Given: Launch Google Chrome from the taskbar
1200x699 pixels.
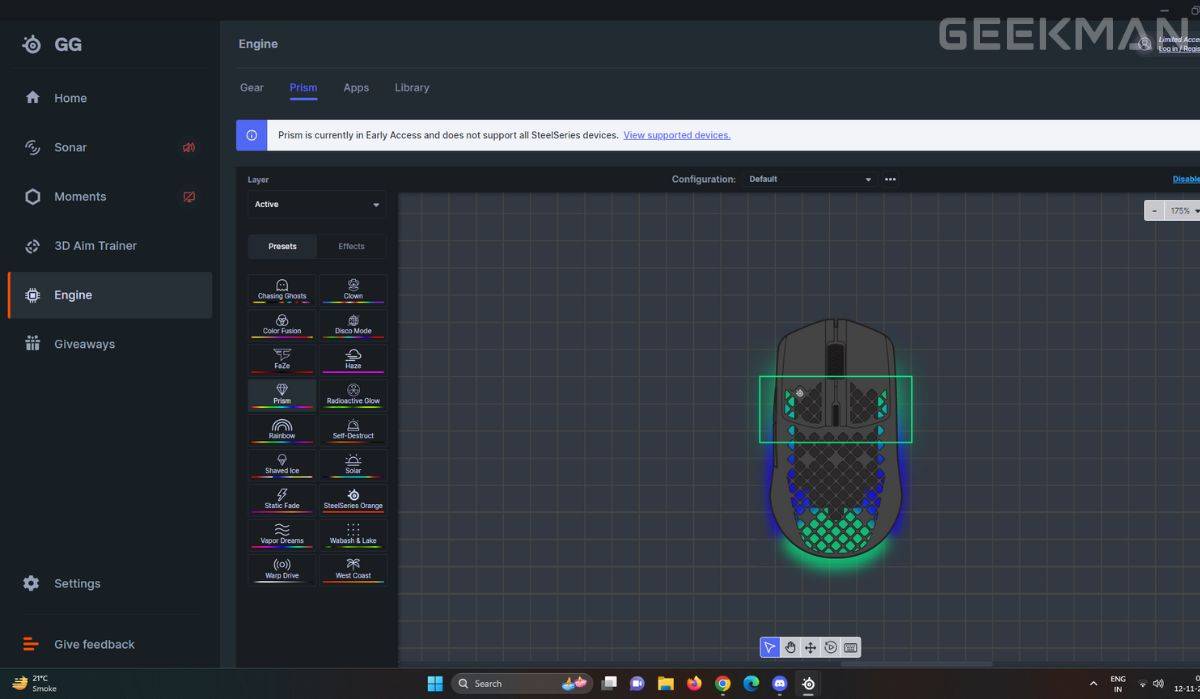Looking at the screenshot, I should coord(723,684).
